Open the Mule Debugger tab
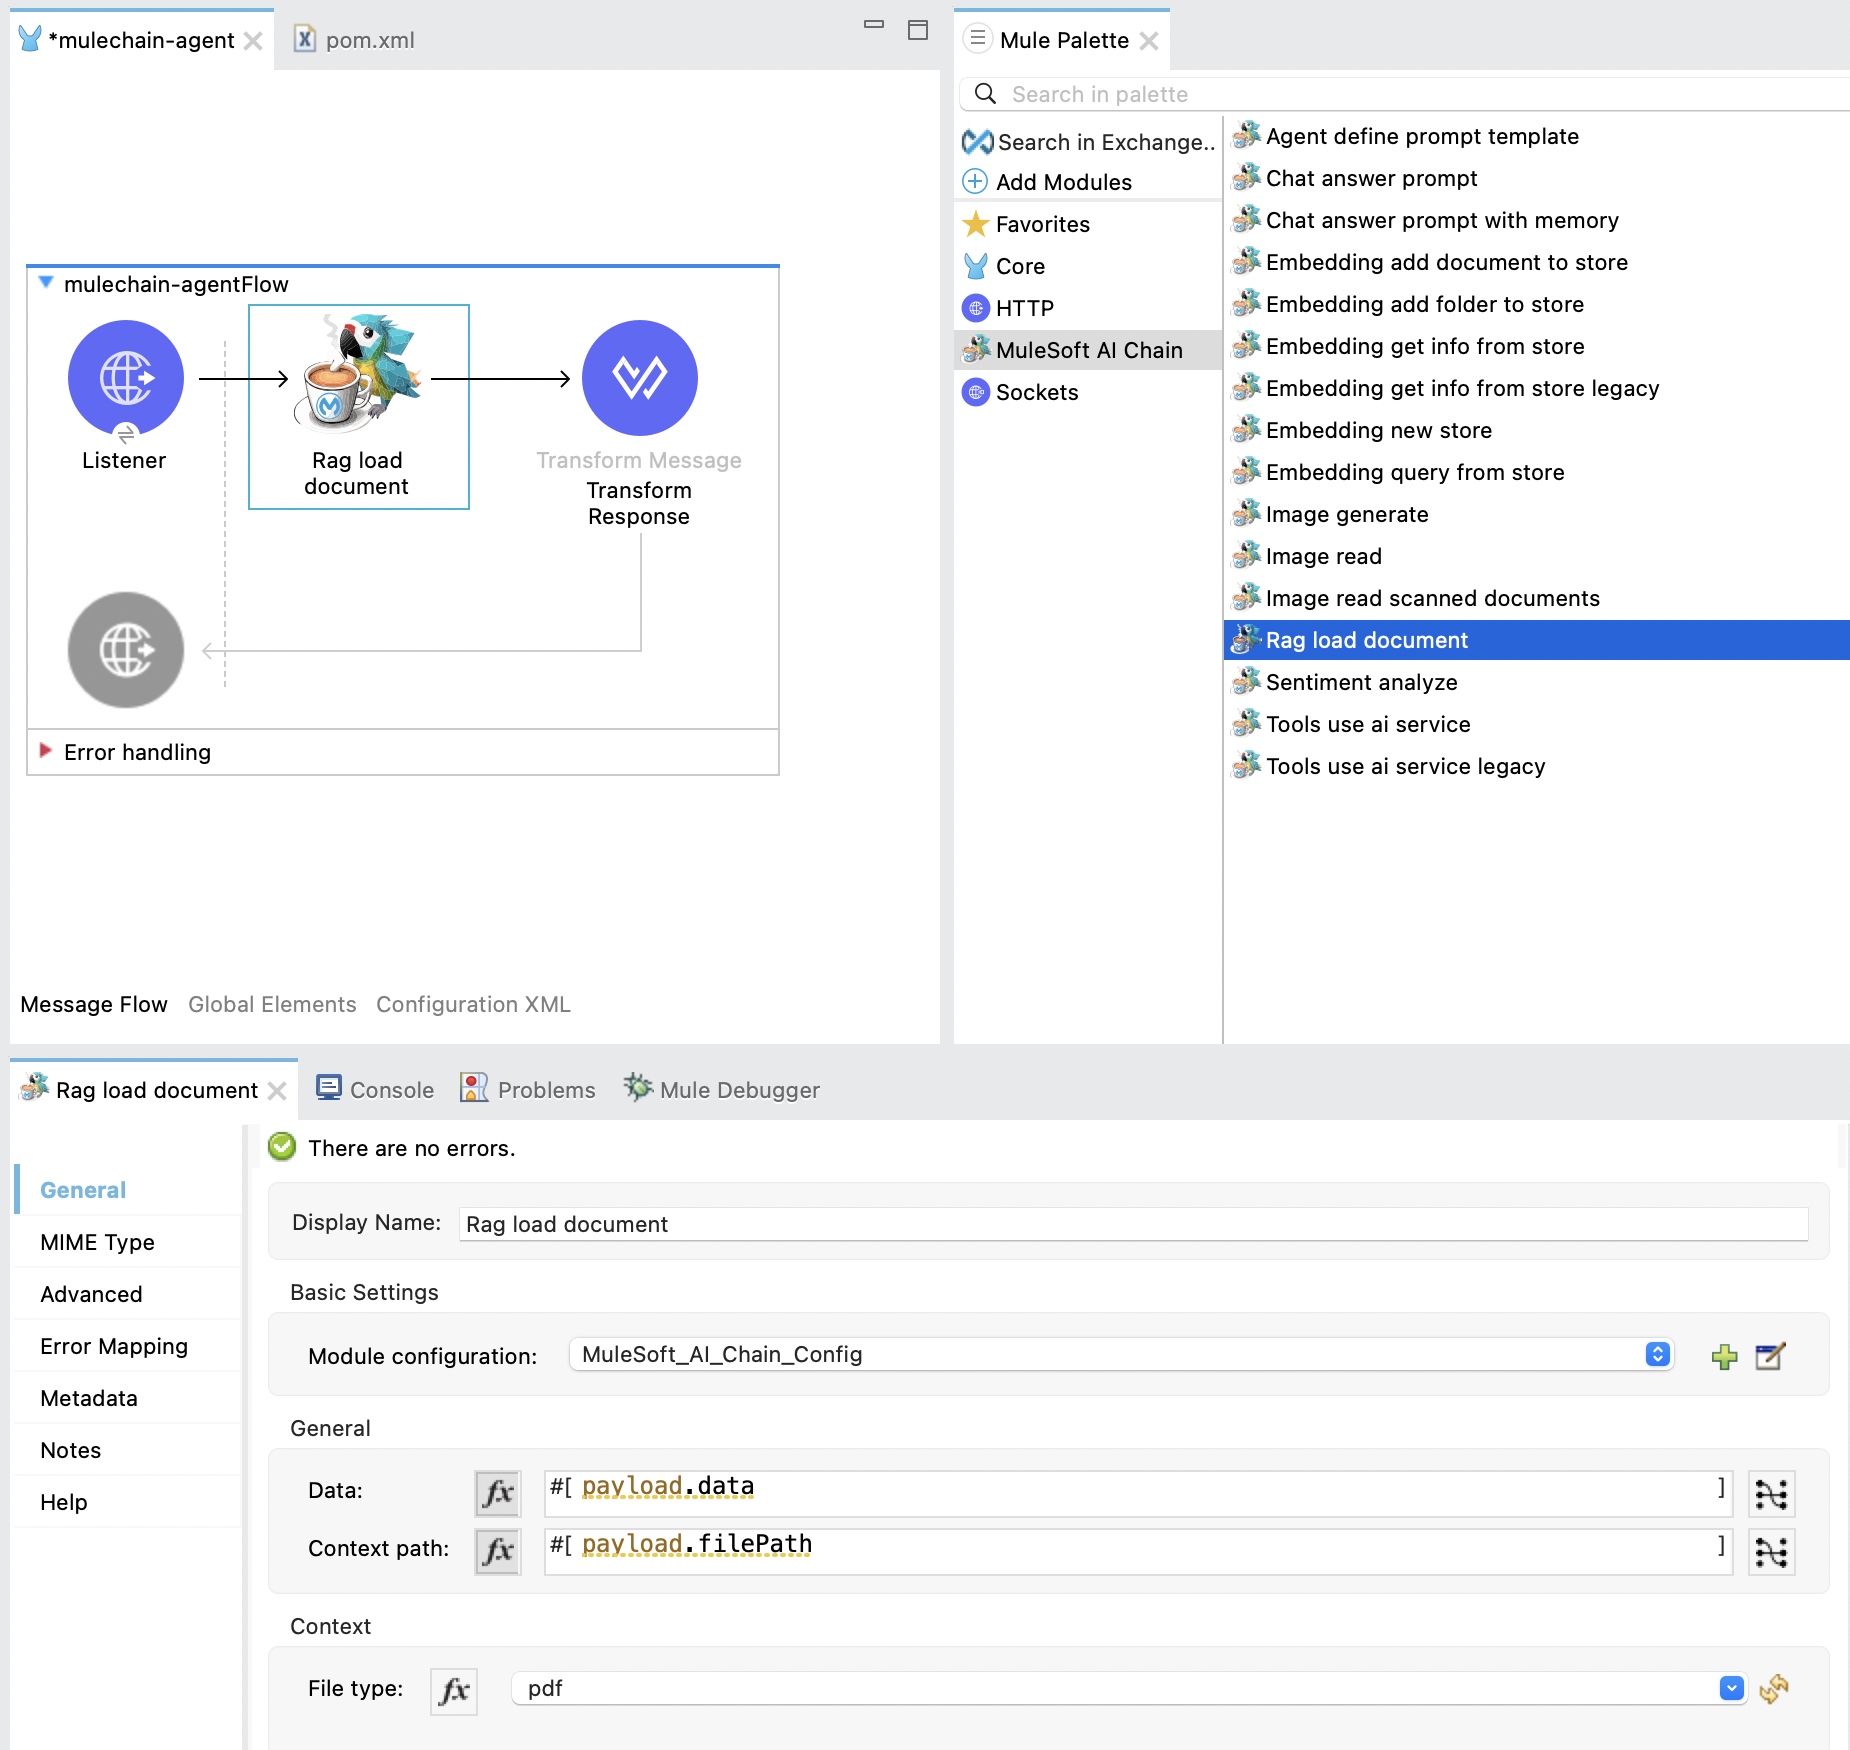Viewport: 1850px width, 1750px height. tap(721, 1090)
